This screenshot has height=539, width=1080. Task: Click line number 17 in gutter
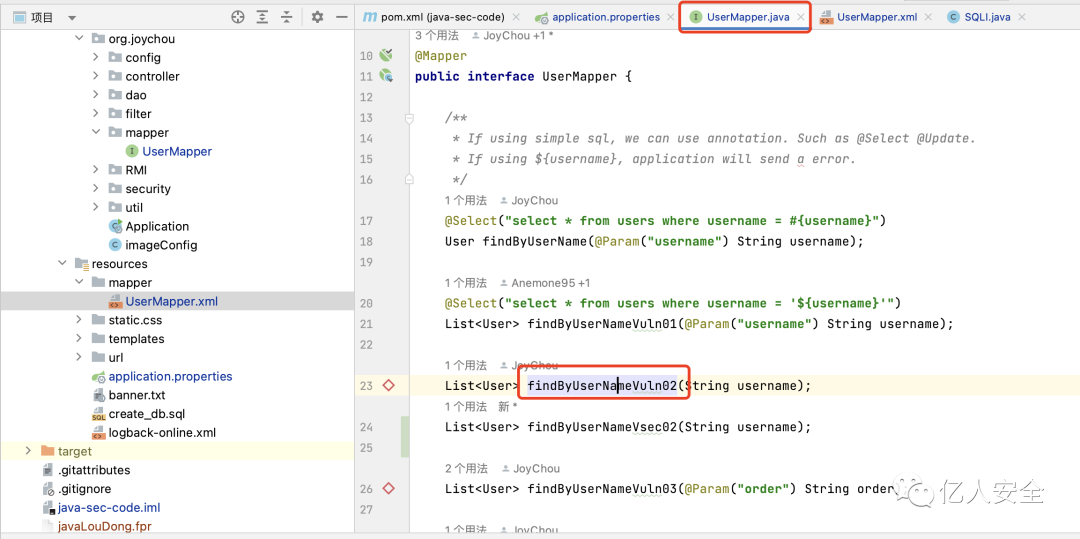tap(366, 220)
